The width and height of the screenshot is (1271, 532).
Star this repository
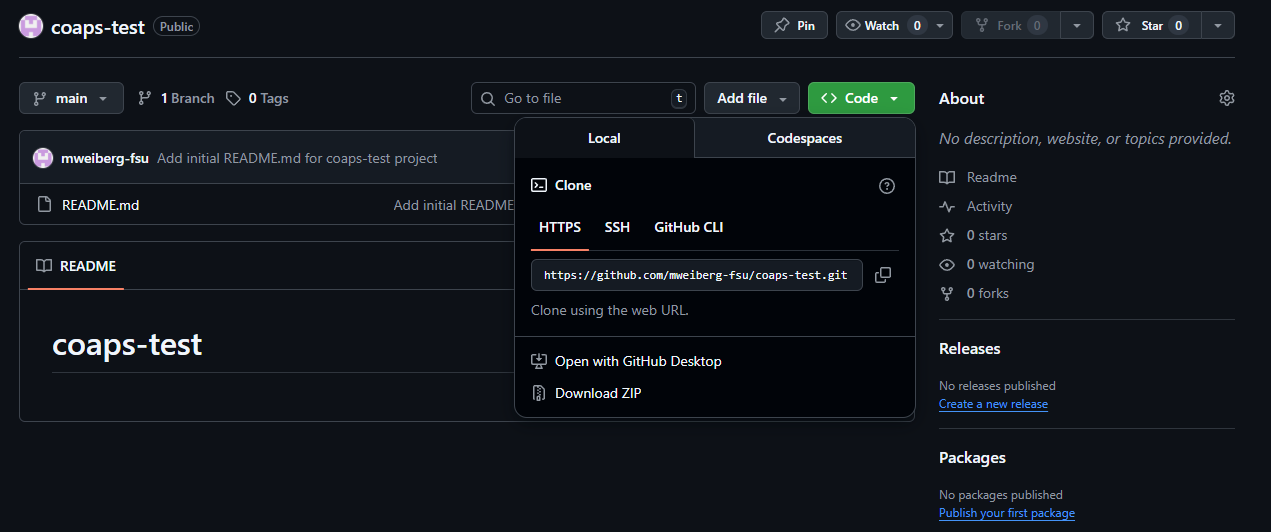[x=1152, y=26]
